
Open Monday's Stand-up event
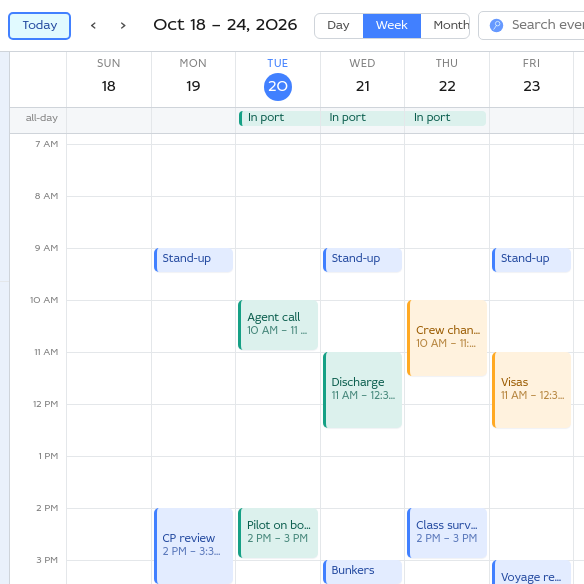[x=194, y=260]
